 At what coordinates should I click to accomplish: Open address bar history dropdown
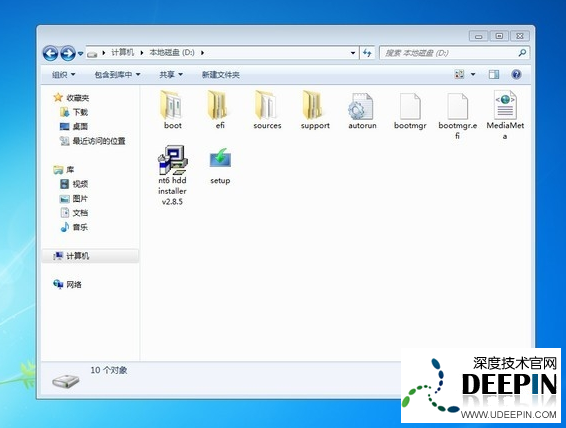(353, 53)
